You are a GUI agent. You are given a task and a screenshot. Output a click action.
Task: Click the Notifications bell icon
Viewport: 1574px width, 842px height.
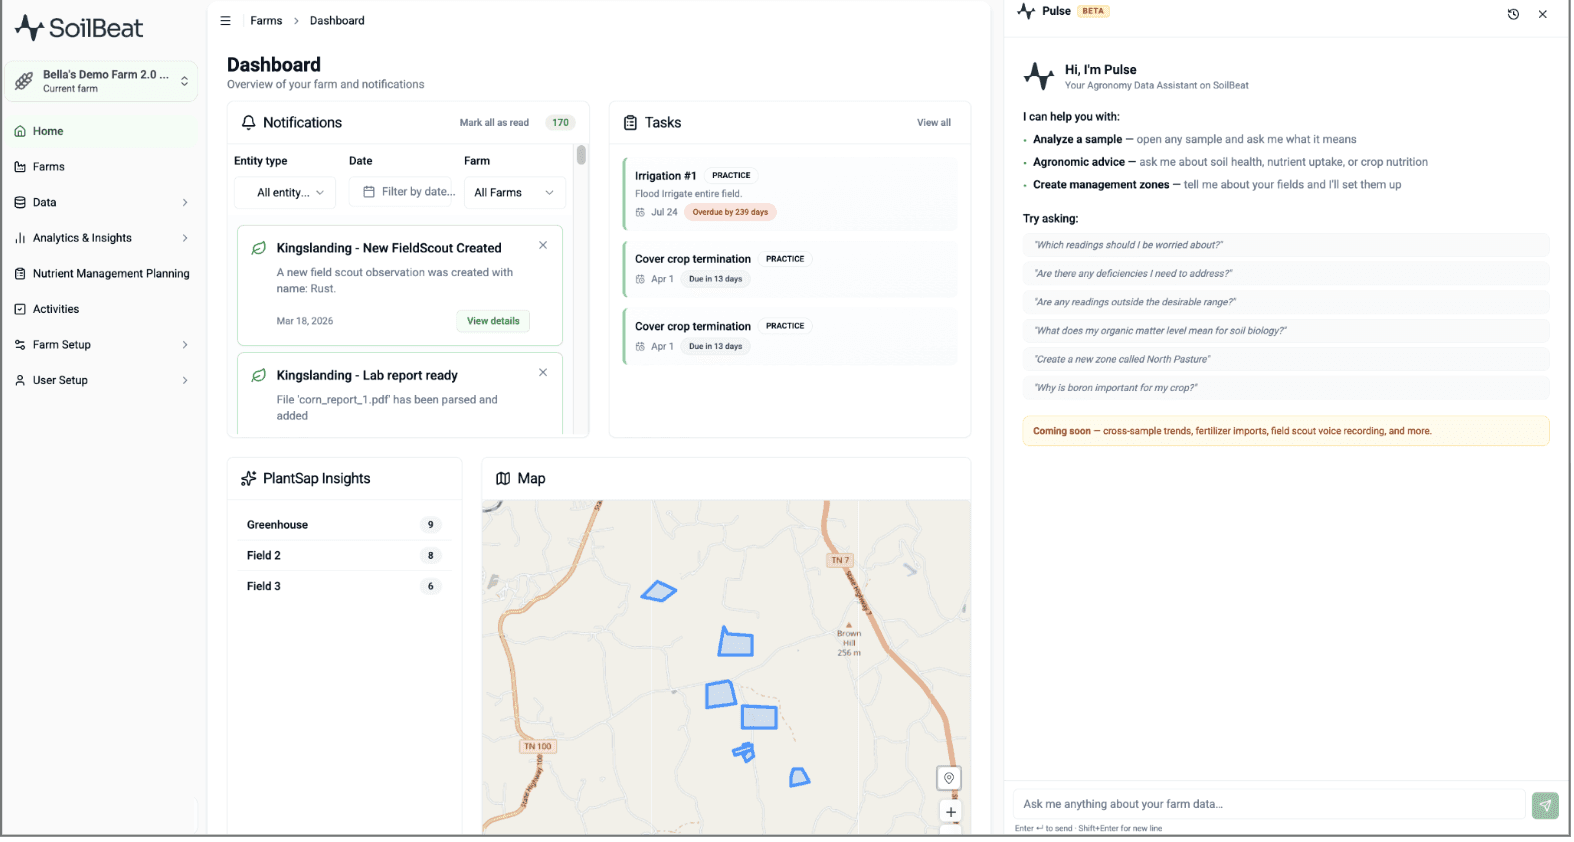(x=249, y=122)
